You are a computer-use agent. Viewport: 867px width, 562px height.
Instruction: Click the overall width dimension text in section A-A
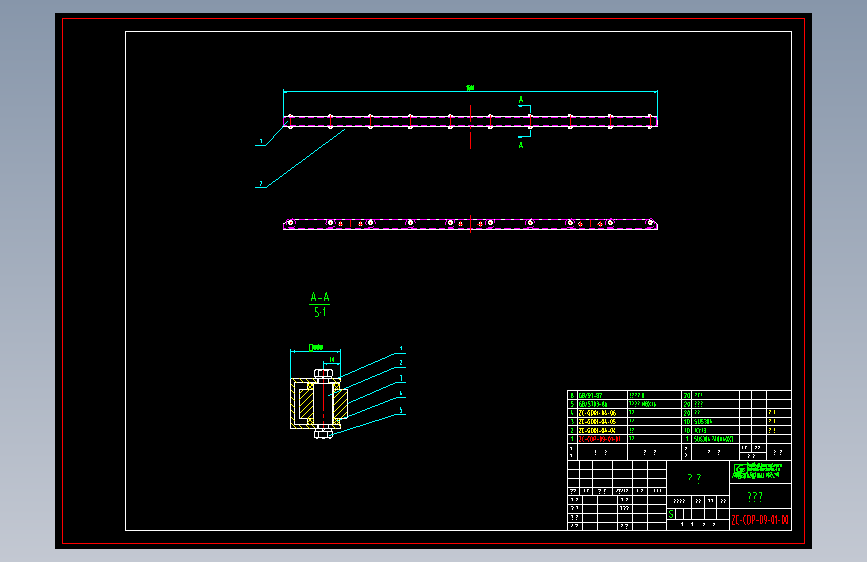click(316, 347)
